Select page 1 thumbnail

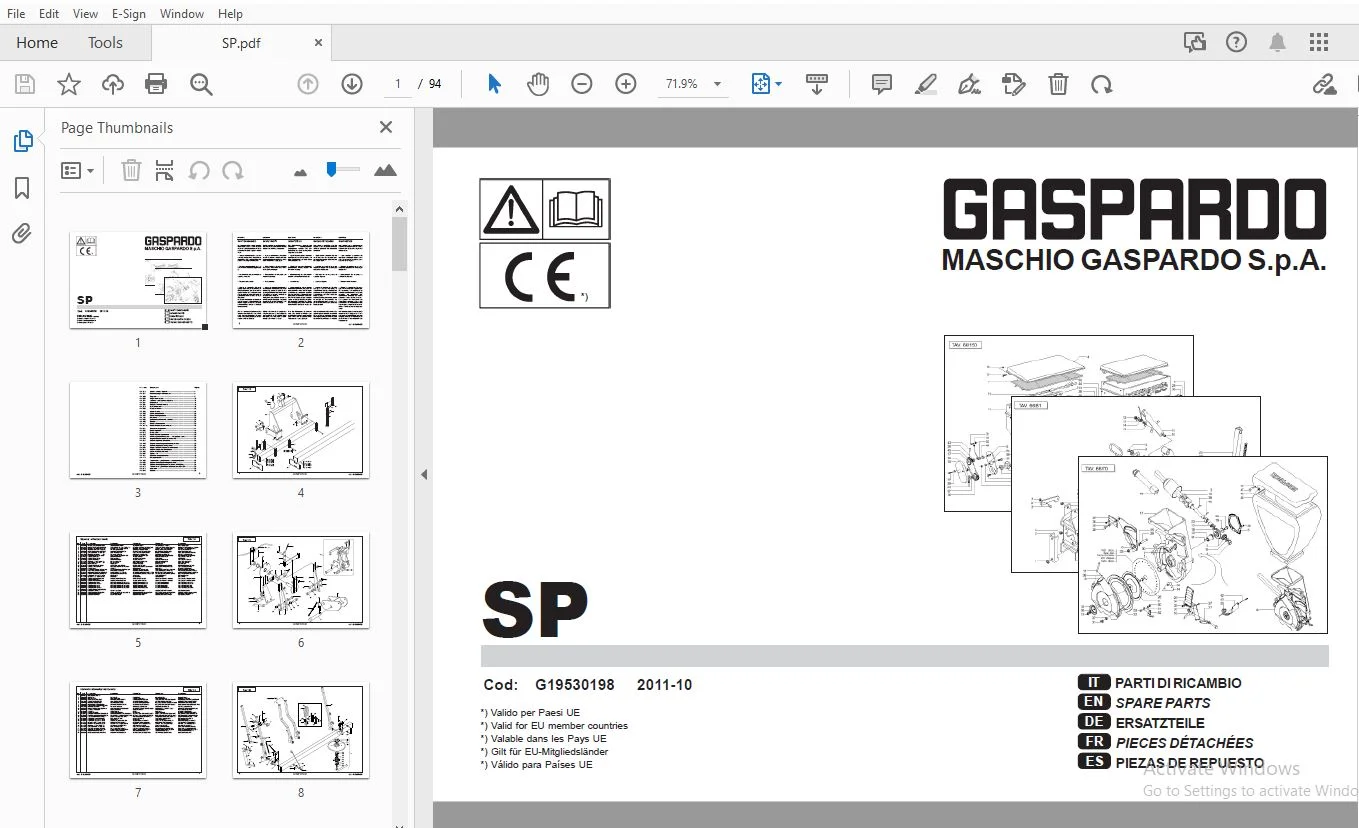point(138,280)
